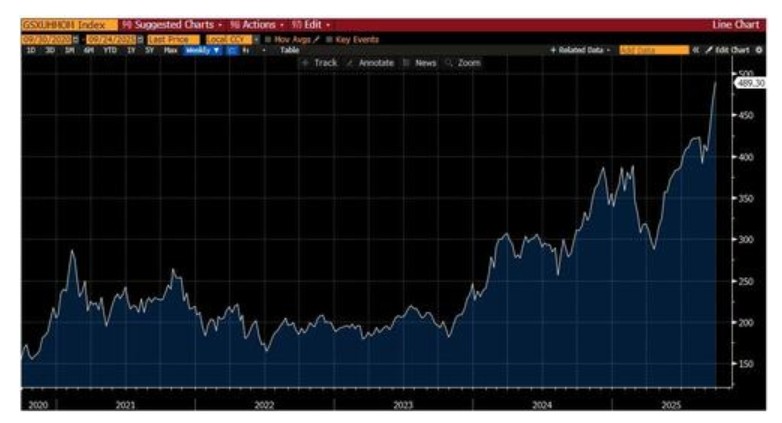The height and width of the screenshot is (423, 782).
Task: Select the 5Y time range
Action: pyautogui.click(x=149, y=50)
